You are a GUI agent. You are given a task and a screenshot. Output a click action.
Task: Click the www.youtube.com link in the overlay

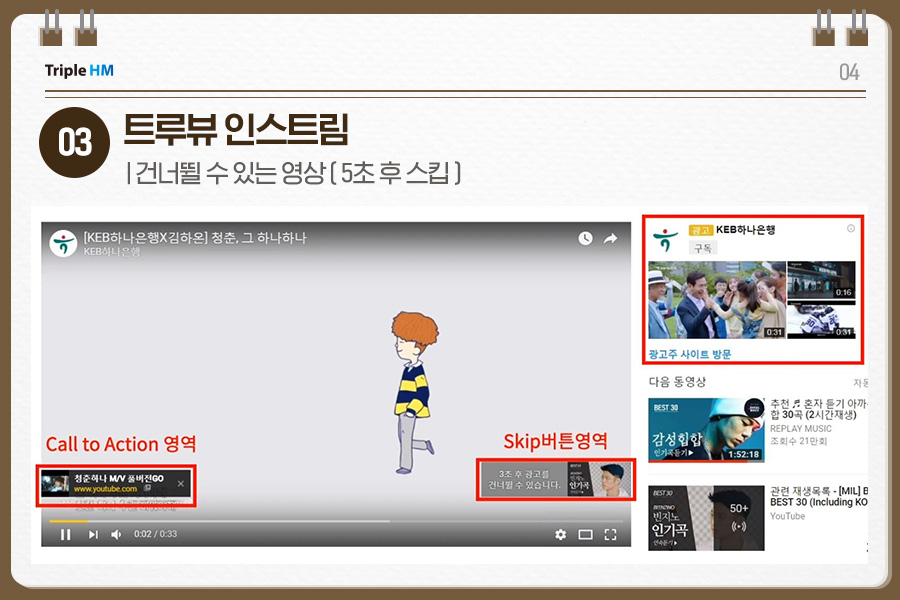pos(106,489)
